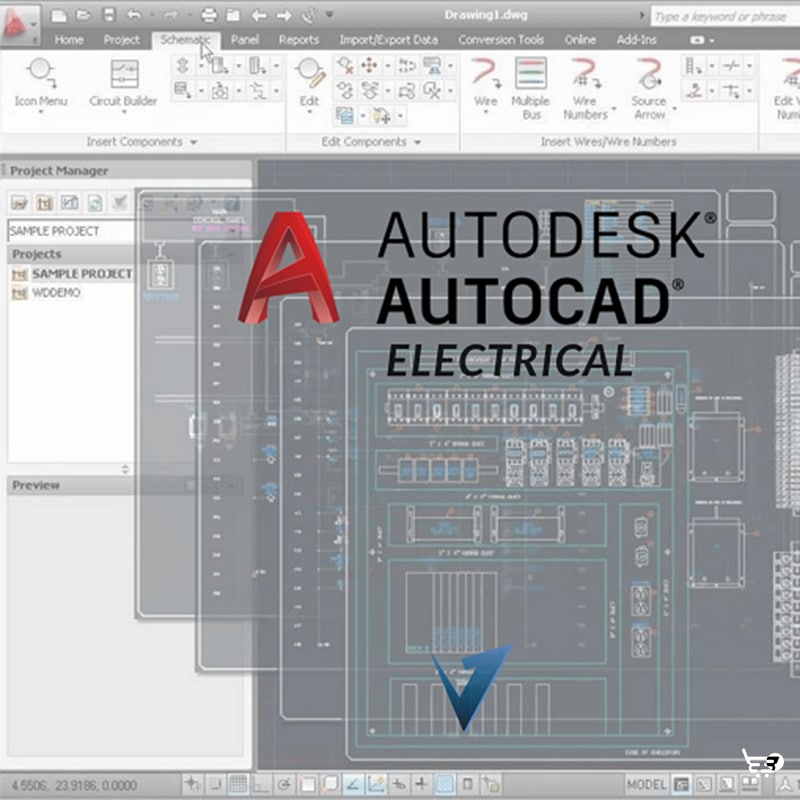This screenshot has height=800, width=800.
Task: Switch to the Home ribbon tab
Action: [69, 40]
